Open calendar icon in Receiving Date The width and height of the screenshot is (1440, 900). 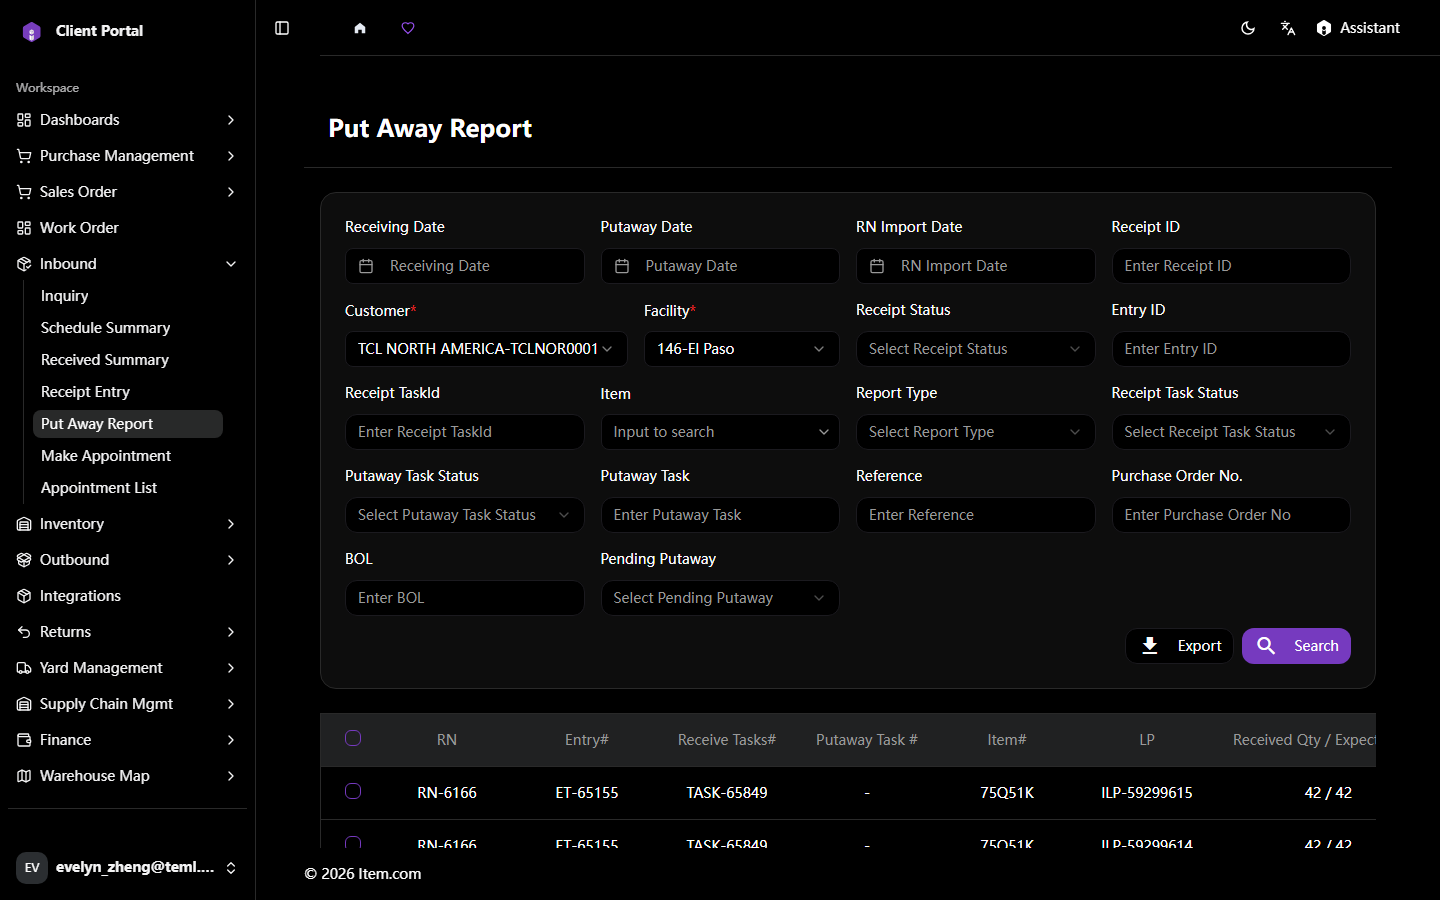(366, 266)
